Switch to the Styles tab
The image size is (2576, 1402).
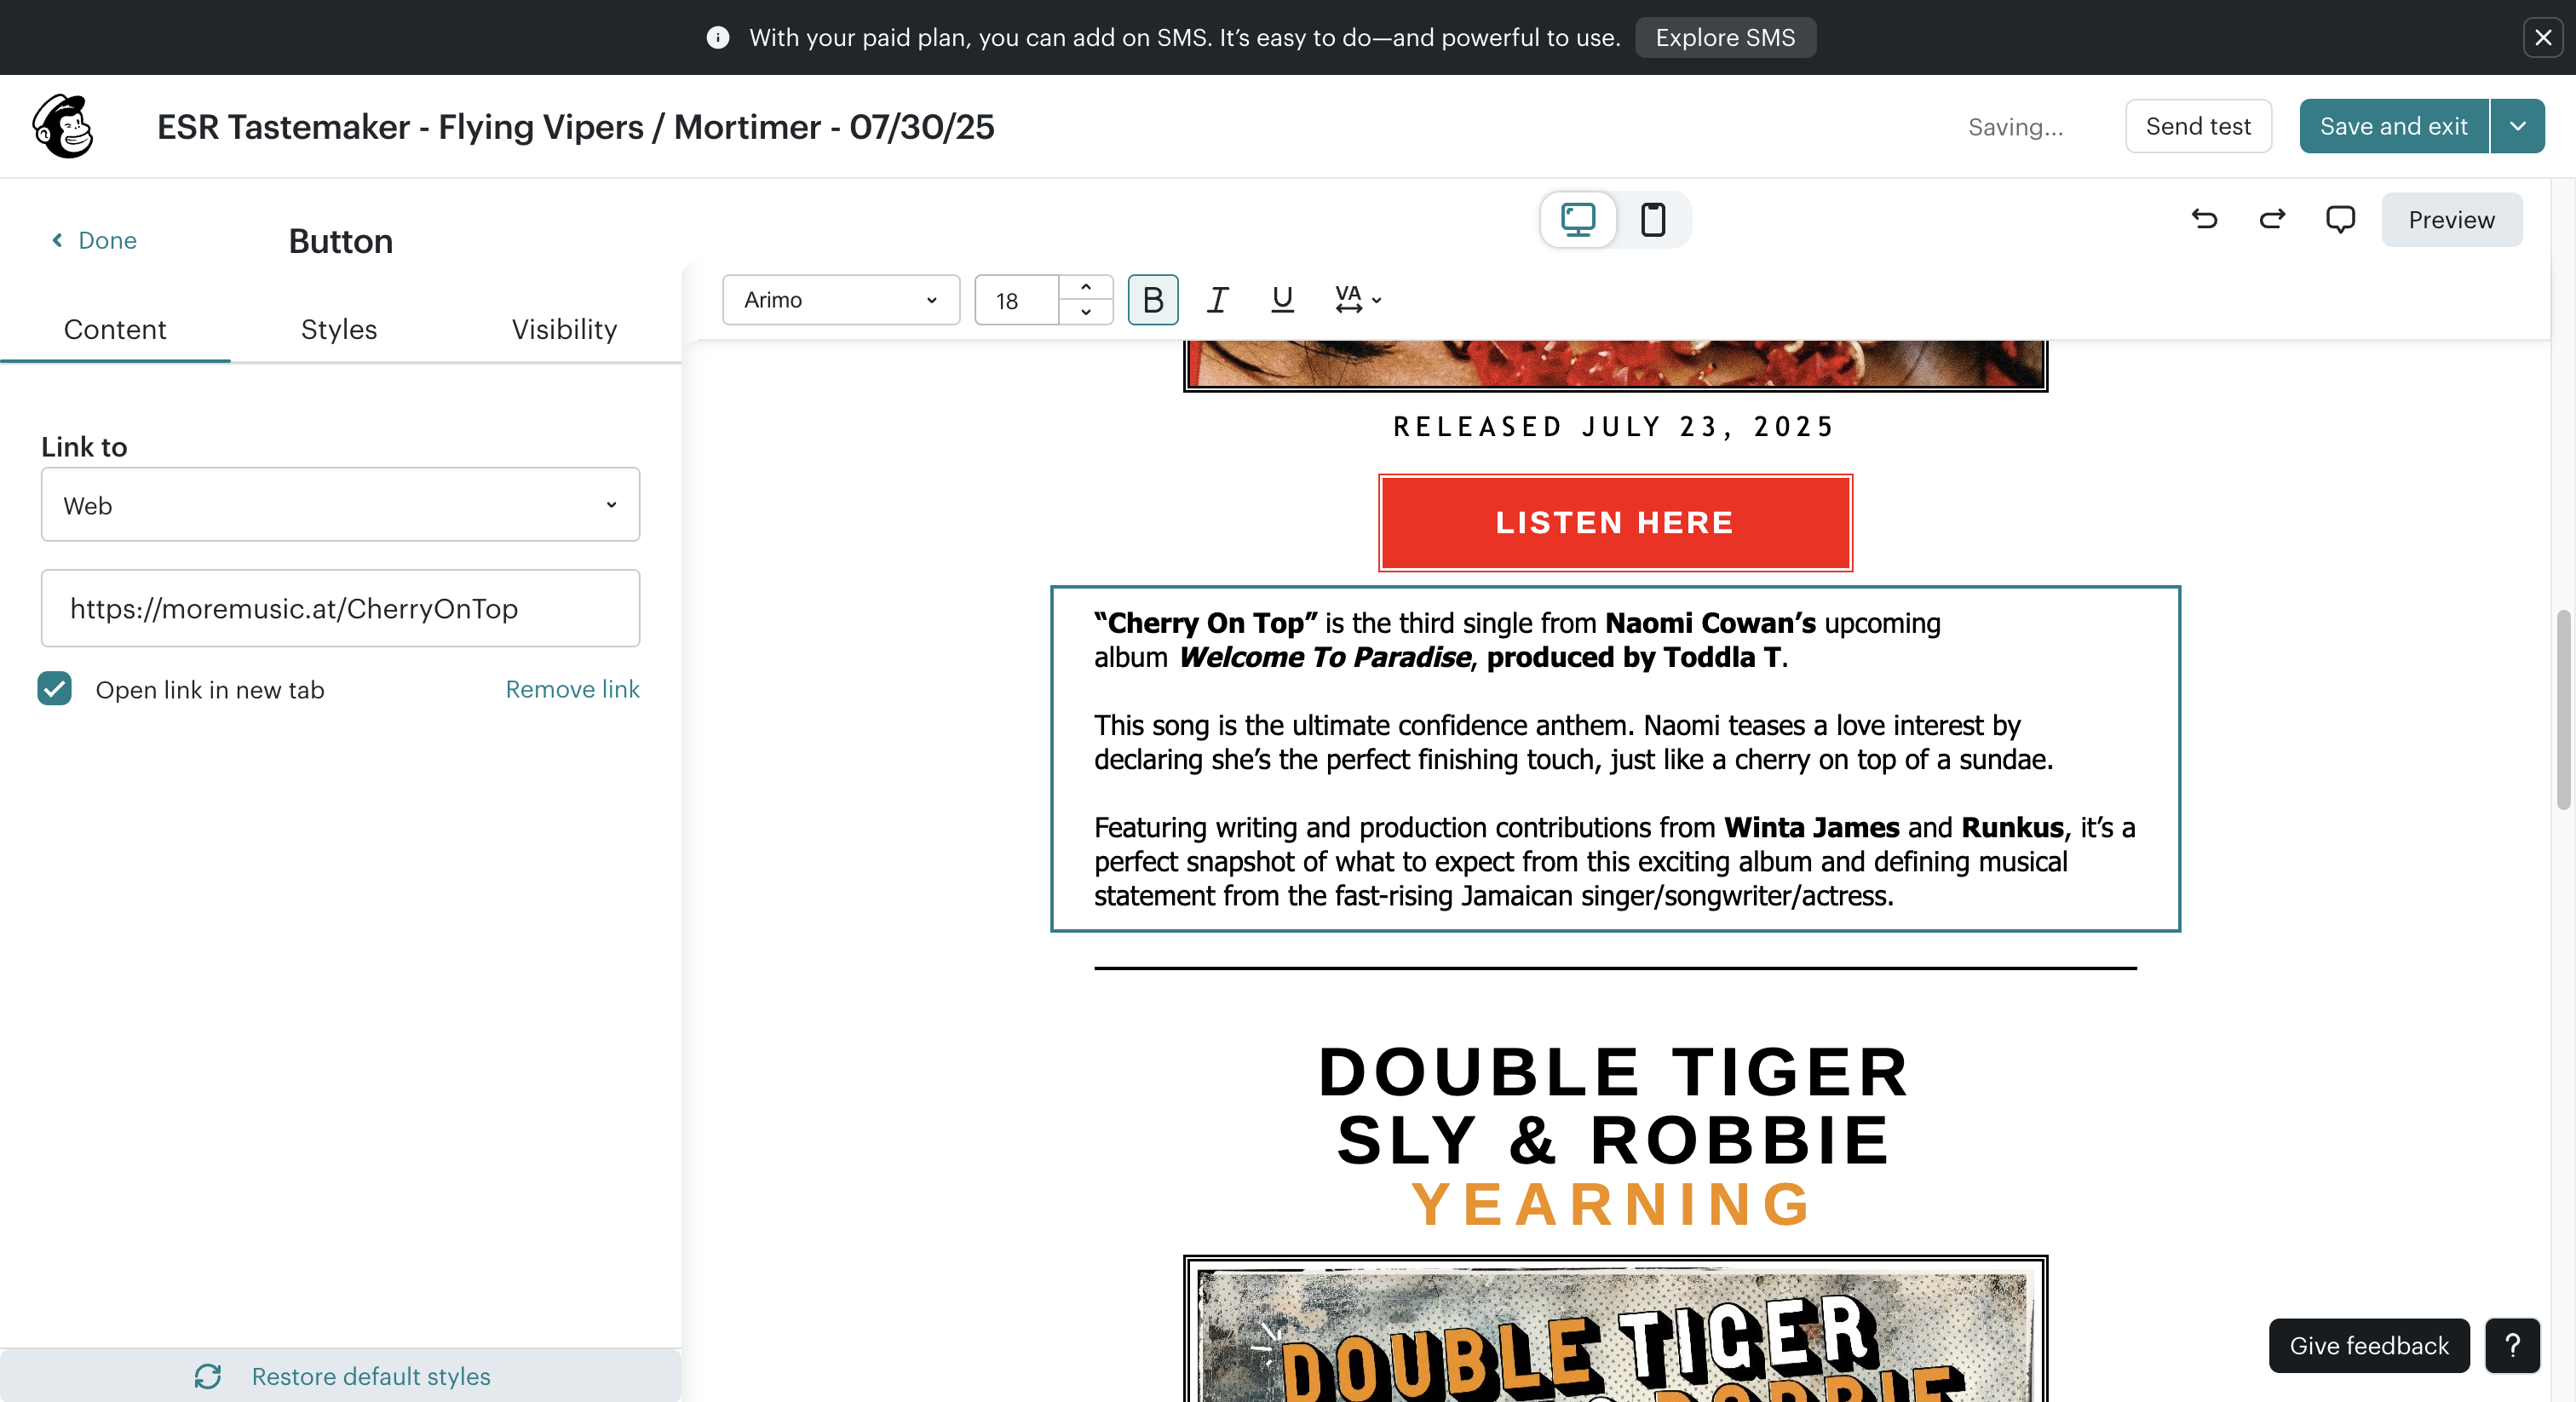338,329
